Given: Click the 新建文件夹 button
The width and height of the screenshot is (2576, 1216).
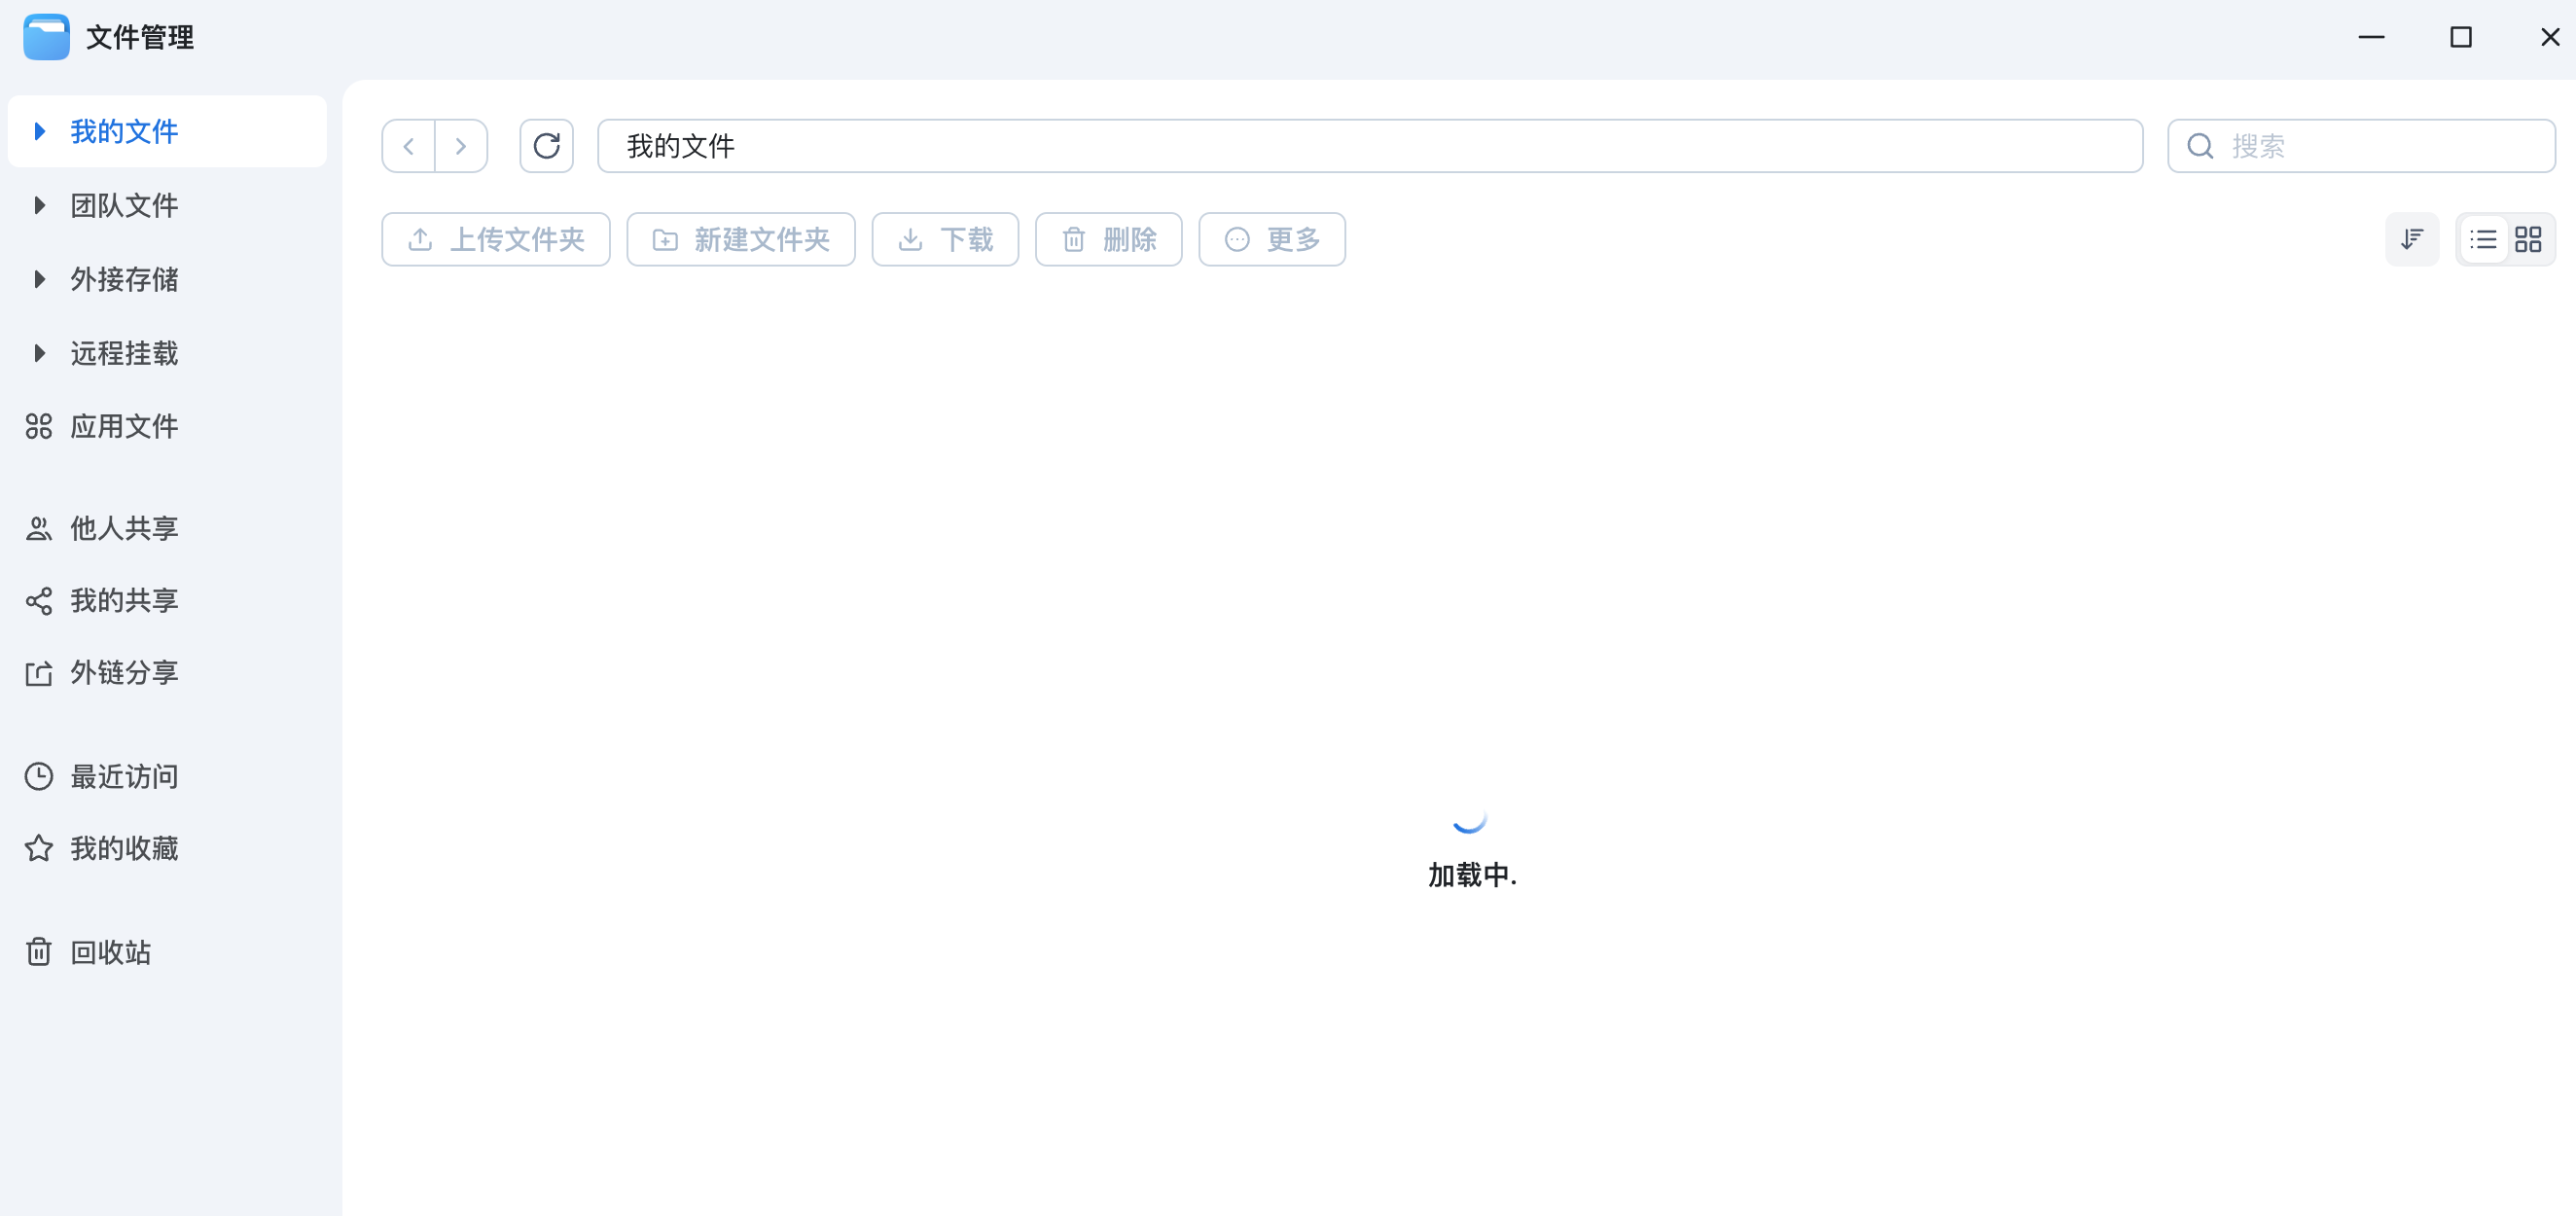Looking at the screenshot, I should [x=740, y=239].
